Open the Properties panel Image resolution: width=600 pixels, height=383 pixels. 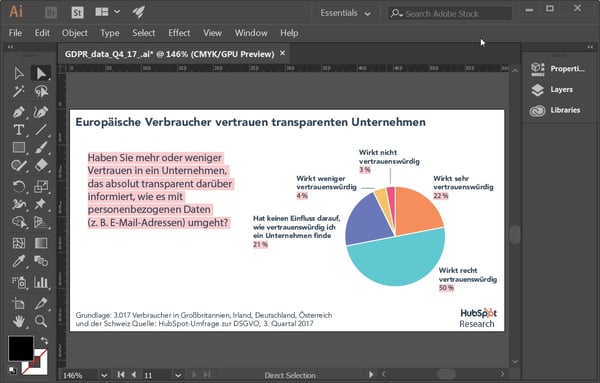click(558, 68)
